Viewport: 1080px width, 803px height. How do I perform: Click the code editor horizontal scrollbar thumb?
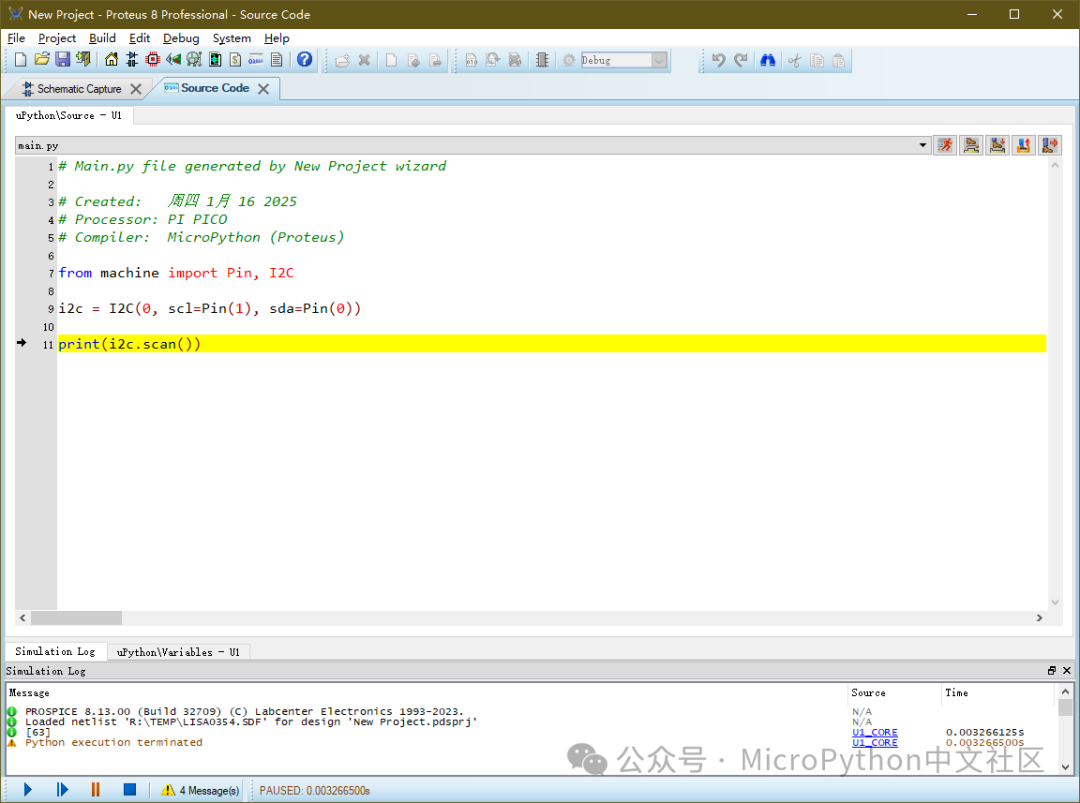coord(76,618)
